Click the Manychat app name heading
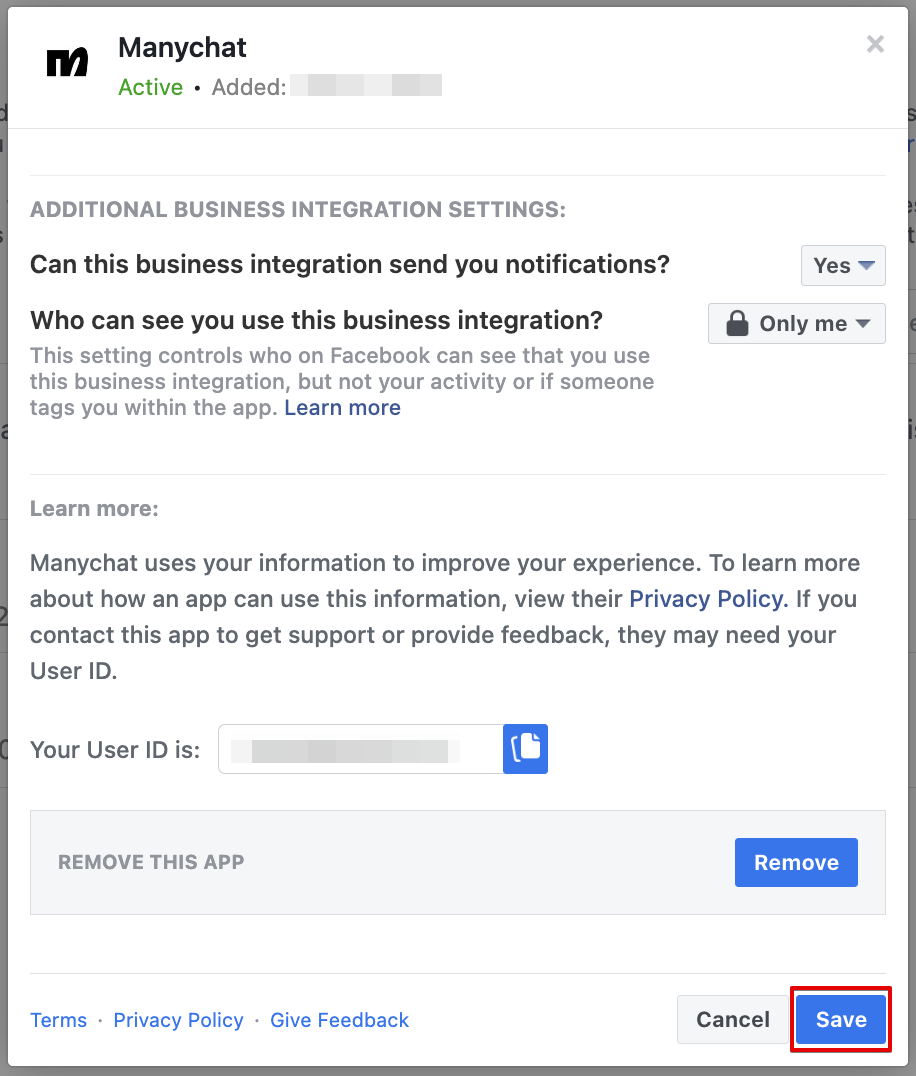 point(182,47)
